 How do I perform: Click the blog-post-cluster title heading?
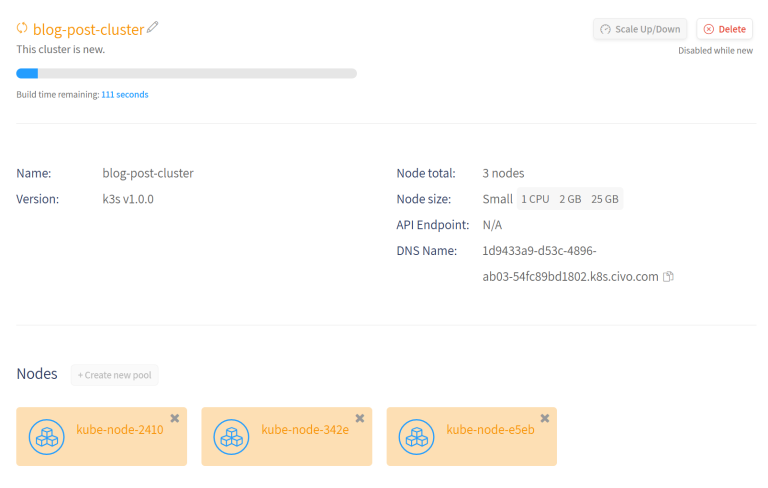point(89,29)
